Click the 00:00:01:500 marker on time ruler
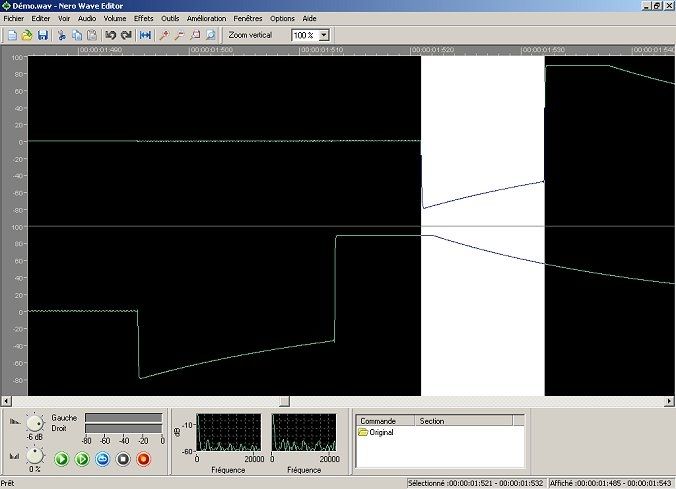This screenshot has width=676, height=489. click(211, 50)
